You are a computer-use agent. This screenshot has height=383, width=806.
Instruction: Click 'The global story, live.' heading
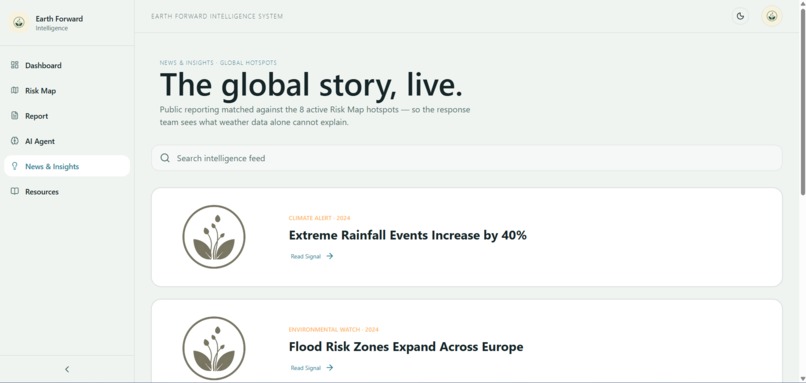click(x=312, y=85)
